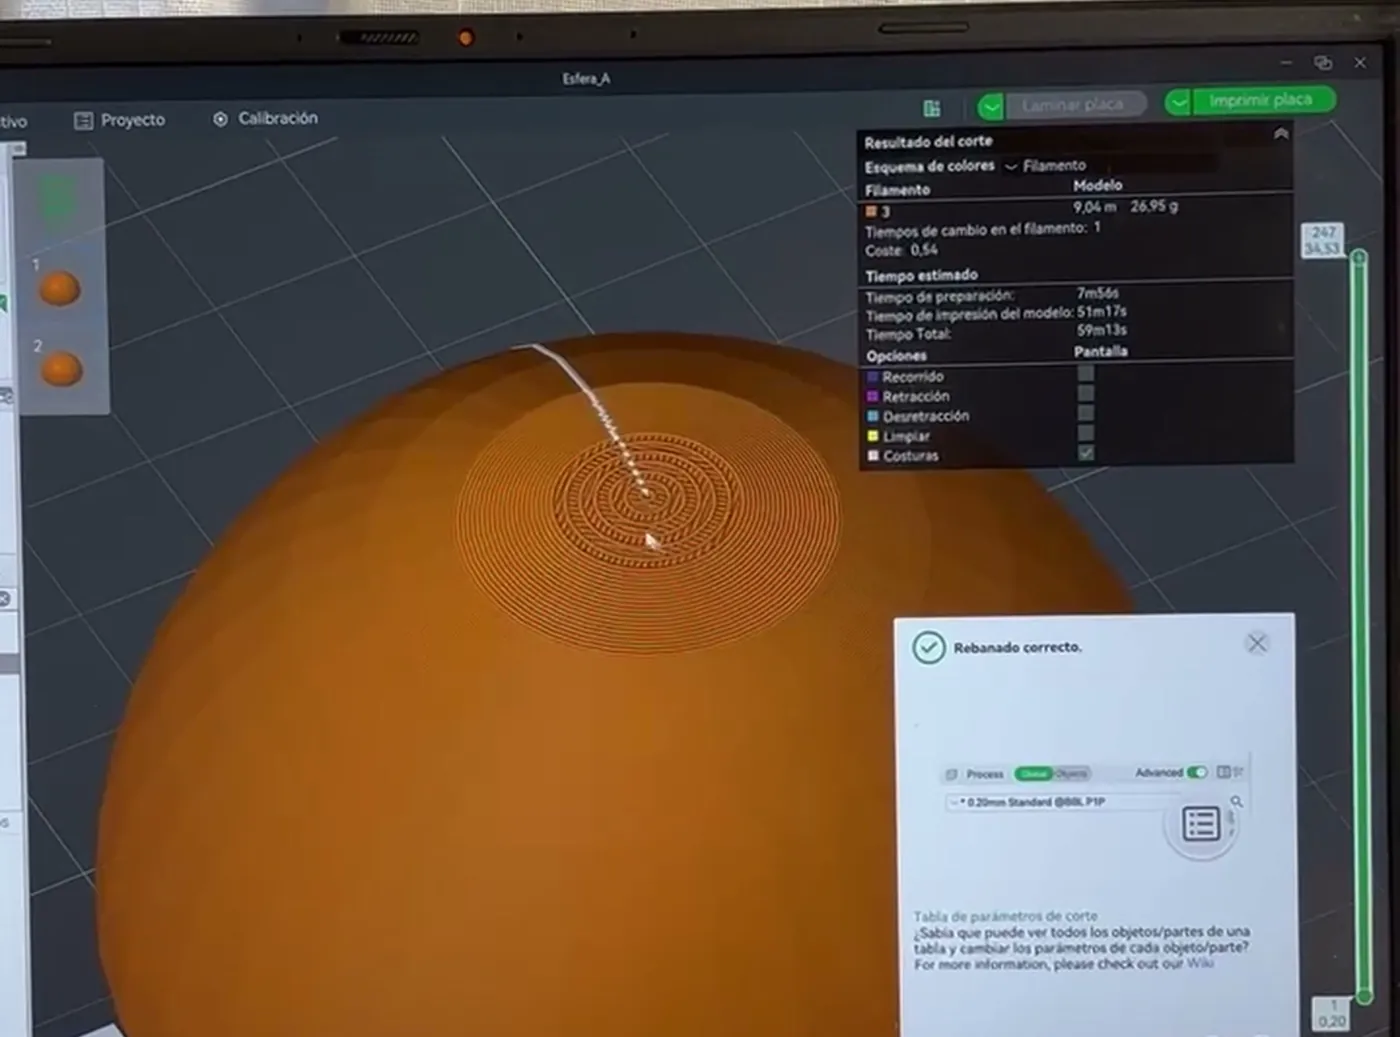Click the yellow Limpiar legend color square
This screenshot has height=1037, width=1400.
coord(872,436)
